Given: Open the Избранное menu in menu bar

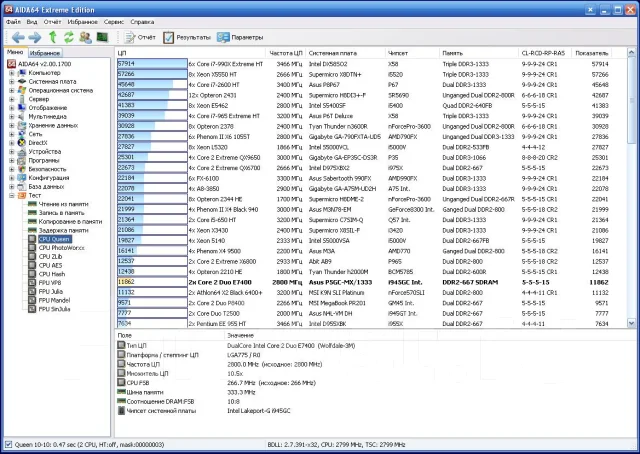Looking at the screenshot, I should [x=82, y=22].
